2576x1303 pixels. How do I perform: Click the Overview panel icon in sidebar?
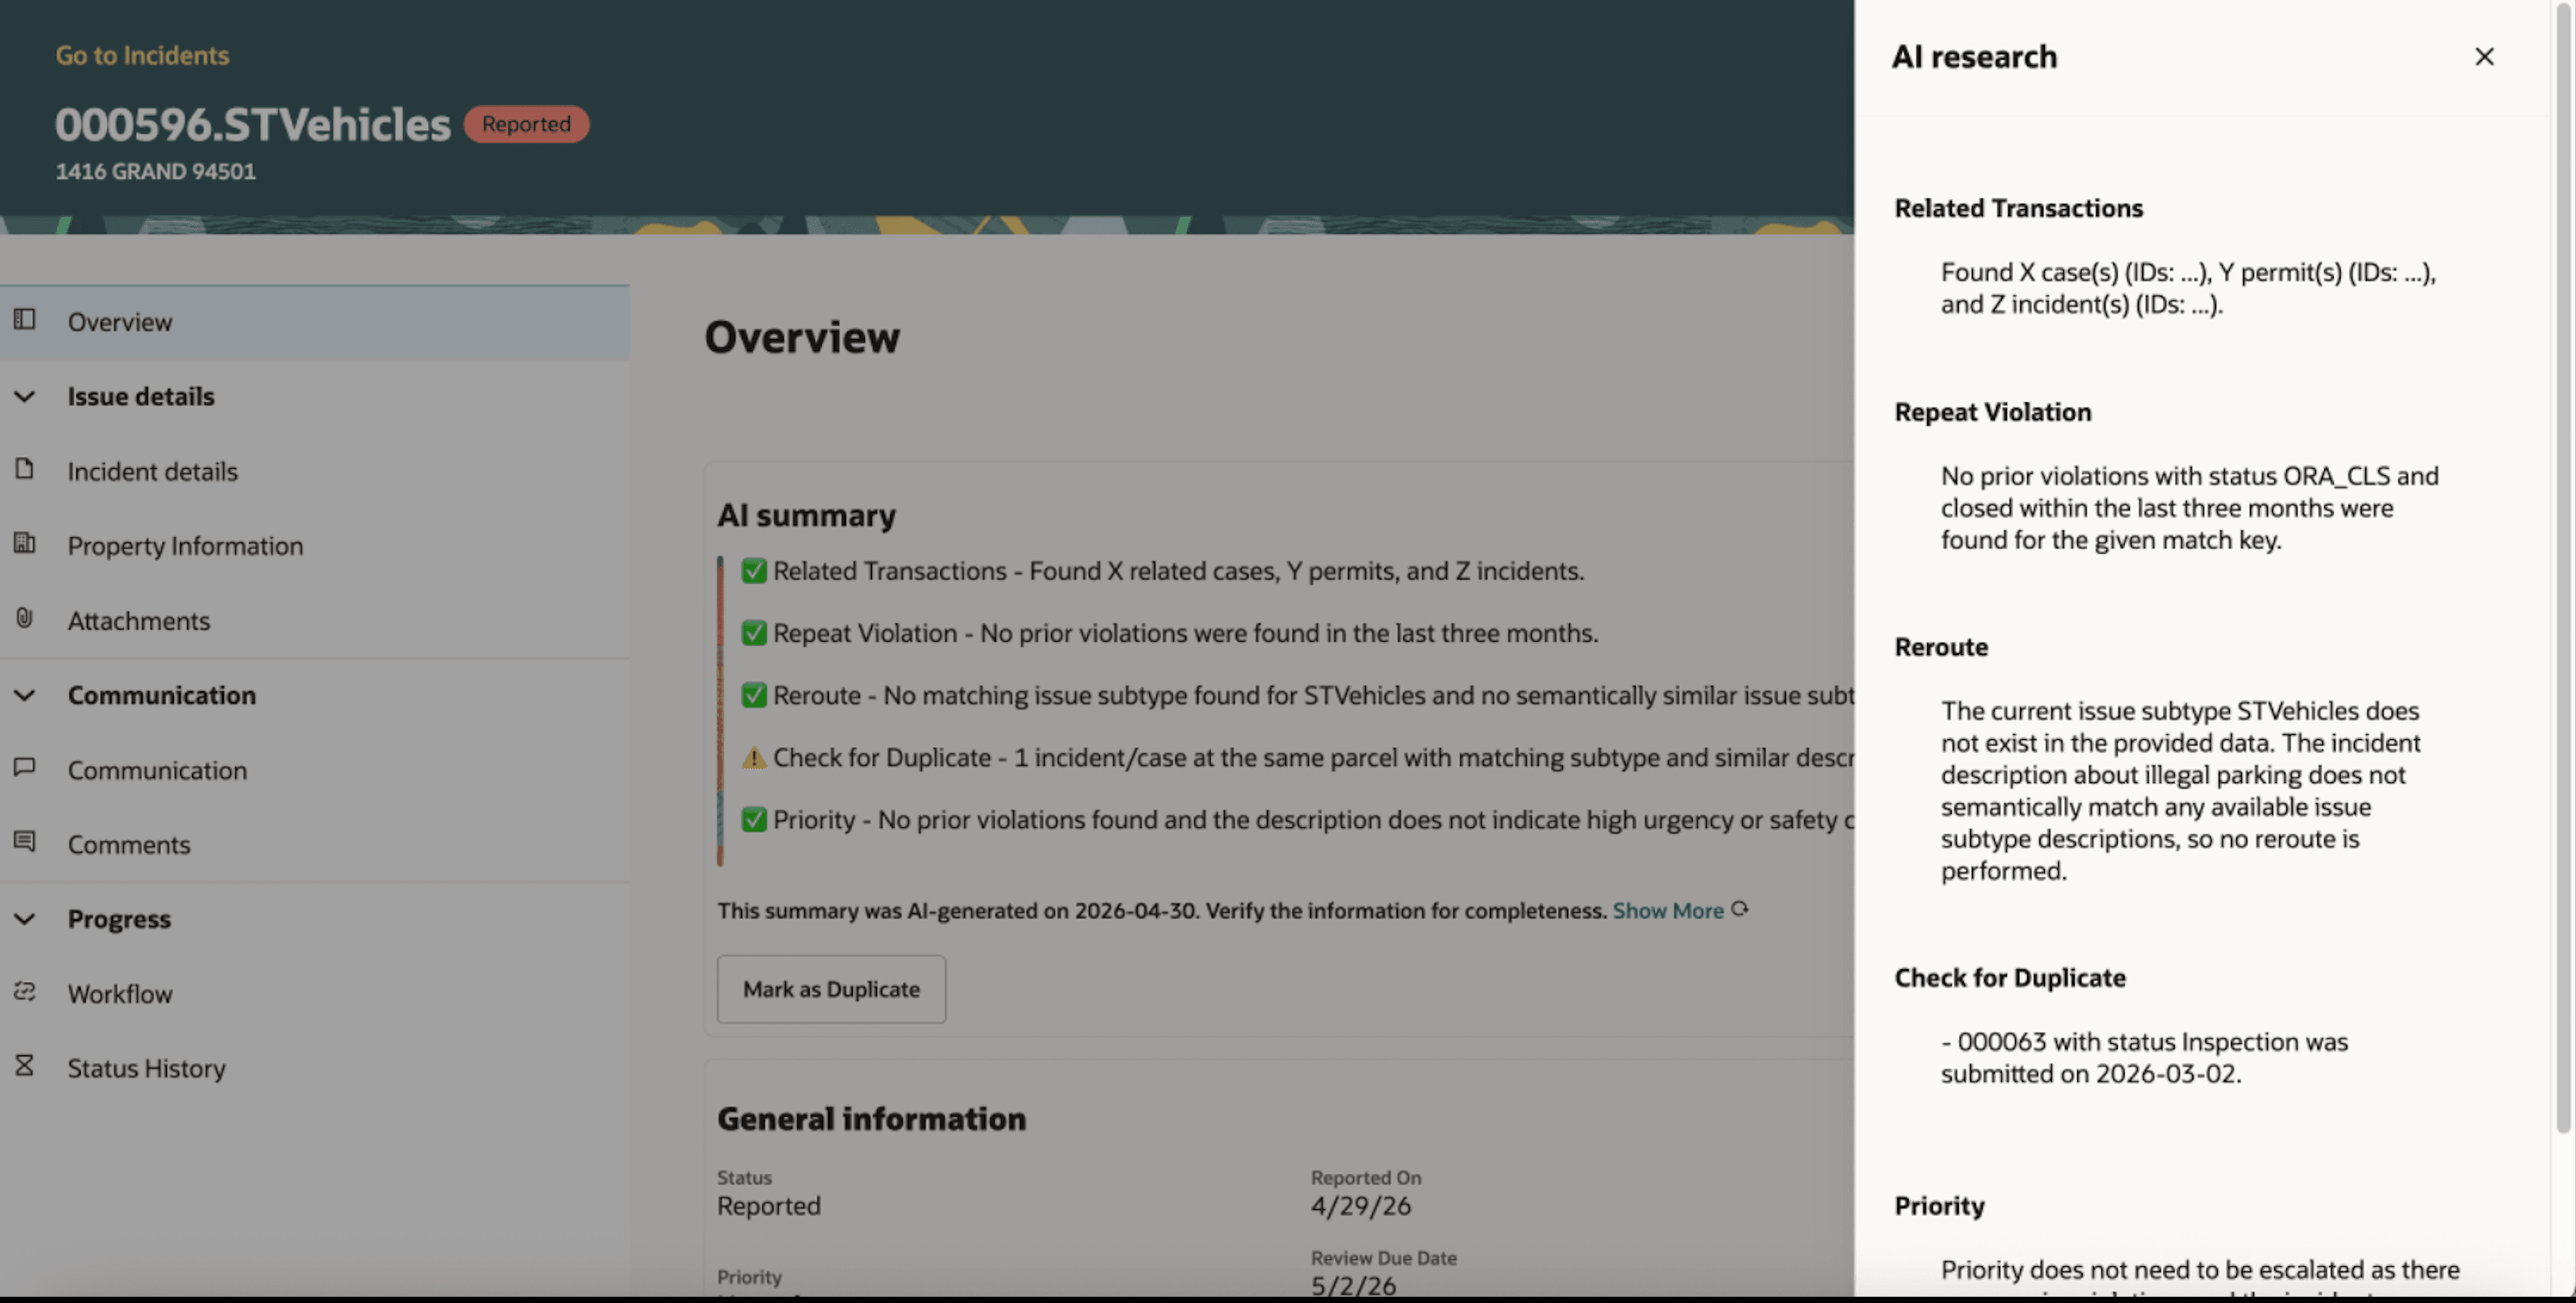[x=25, y=319]
